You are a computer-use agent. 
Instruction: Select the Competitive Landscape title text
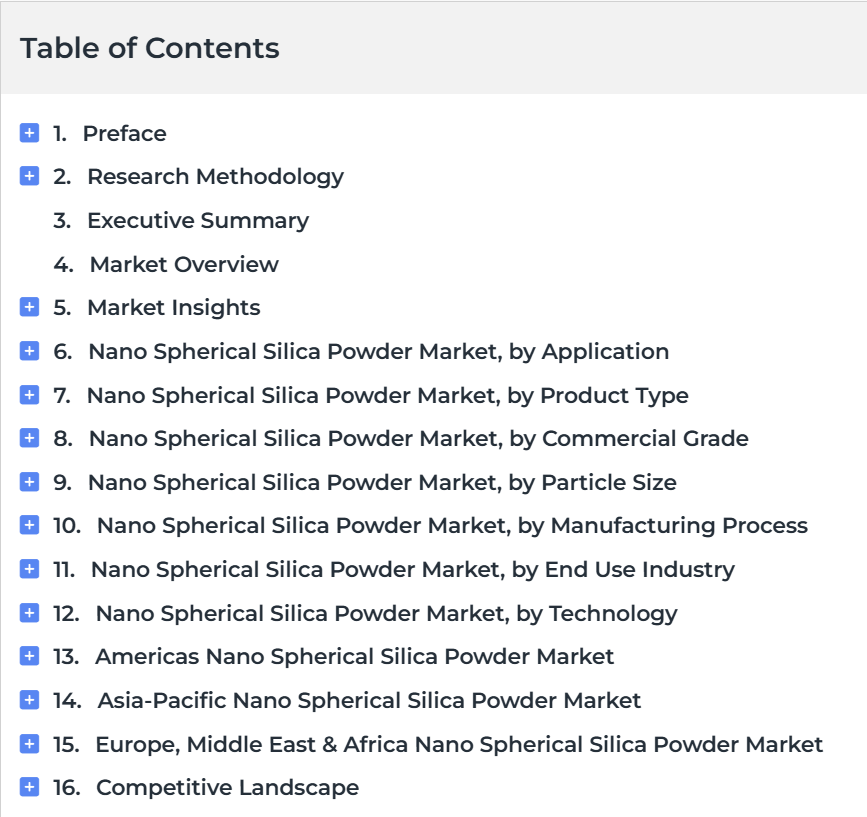click(227, 787)
